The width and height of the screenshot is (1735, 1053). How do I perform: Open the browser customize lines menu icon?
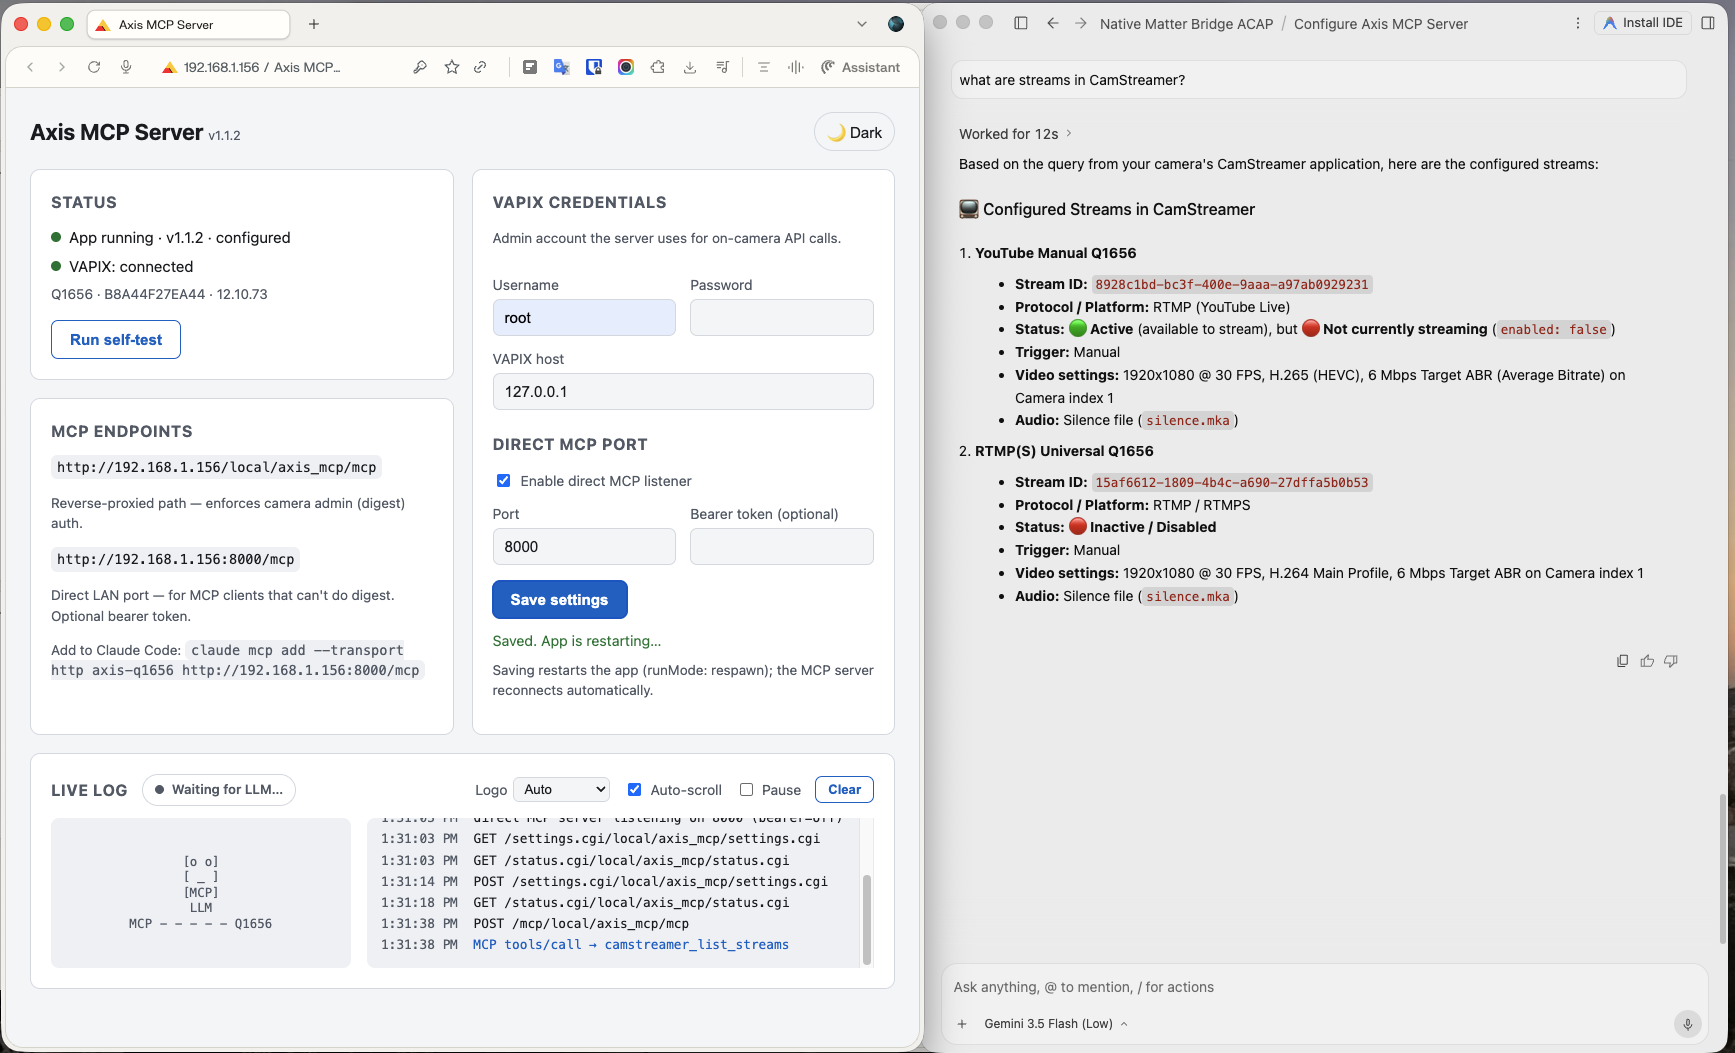coord(764,67)
